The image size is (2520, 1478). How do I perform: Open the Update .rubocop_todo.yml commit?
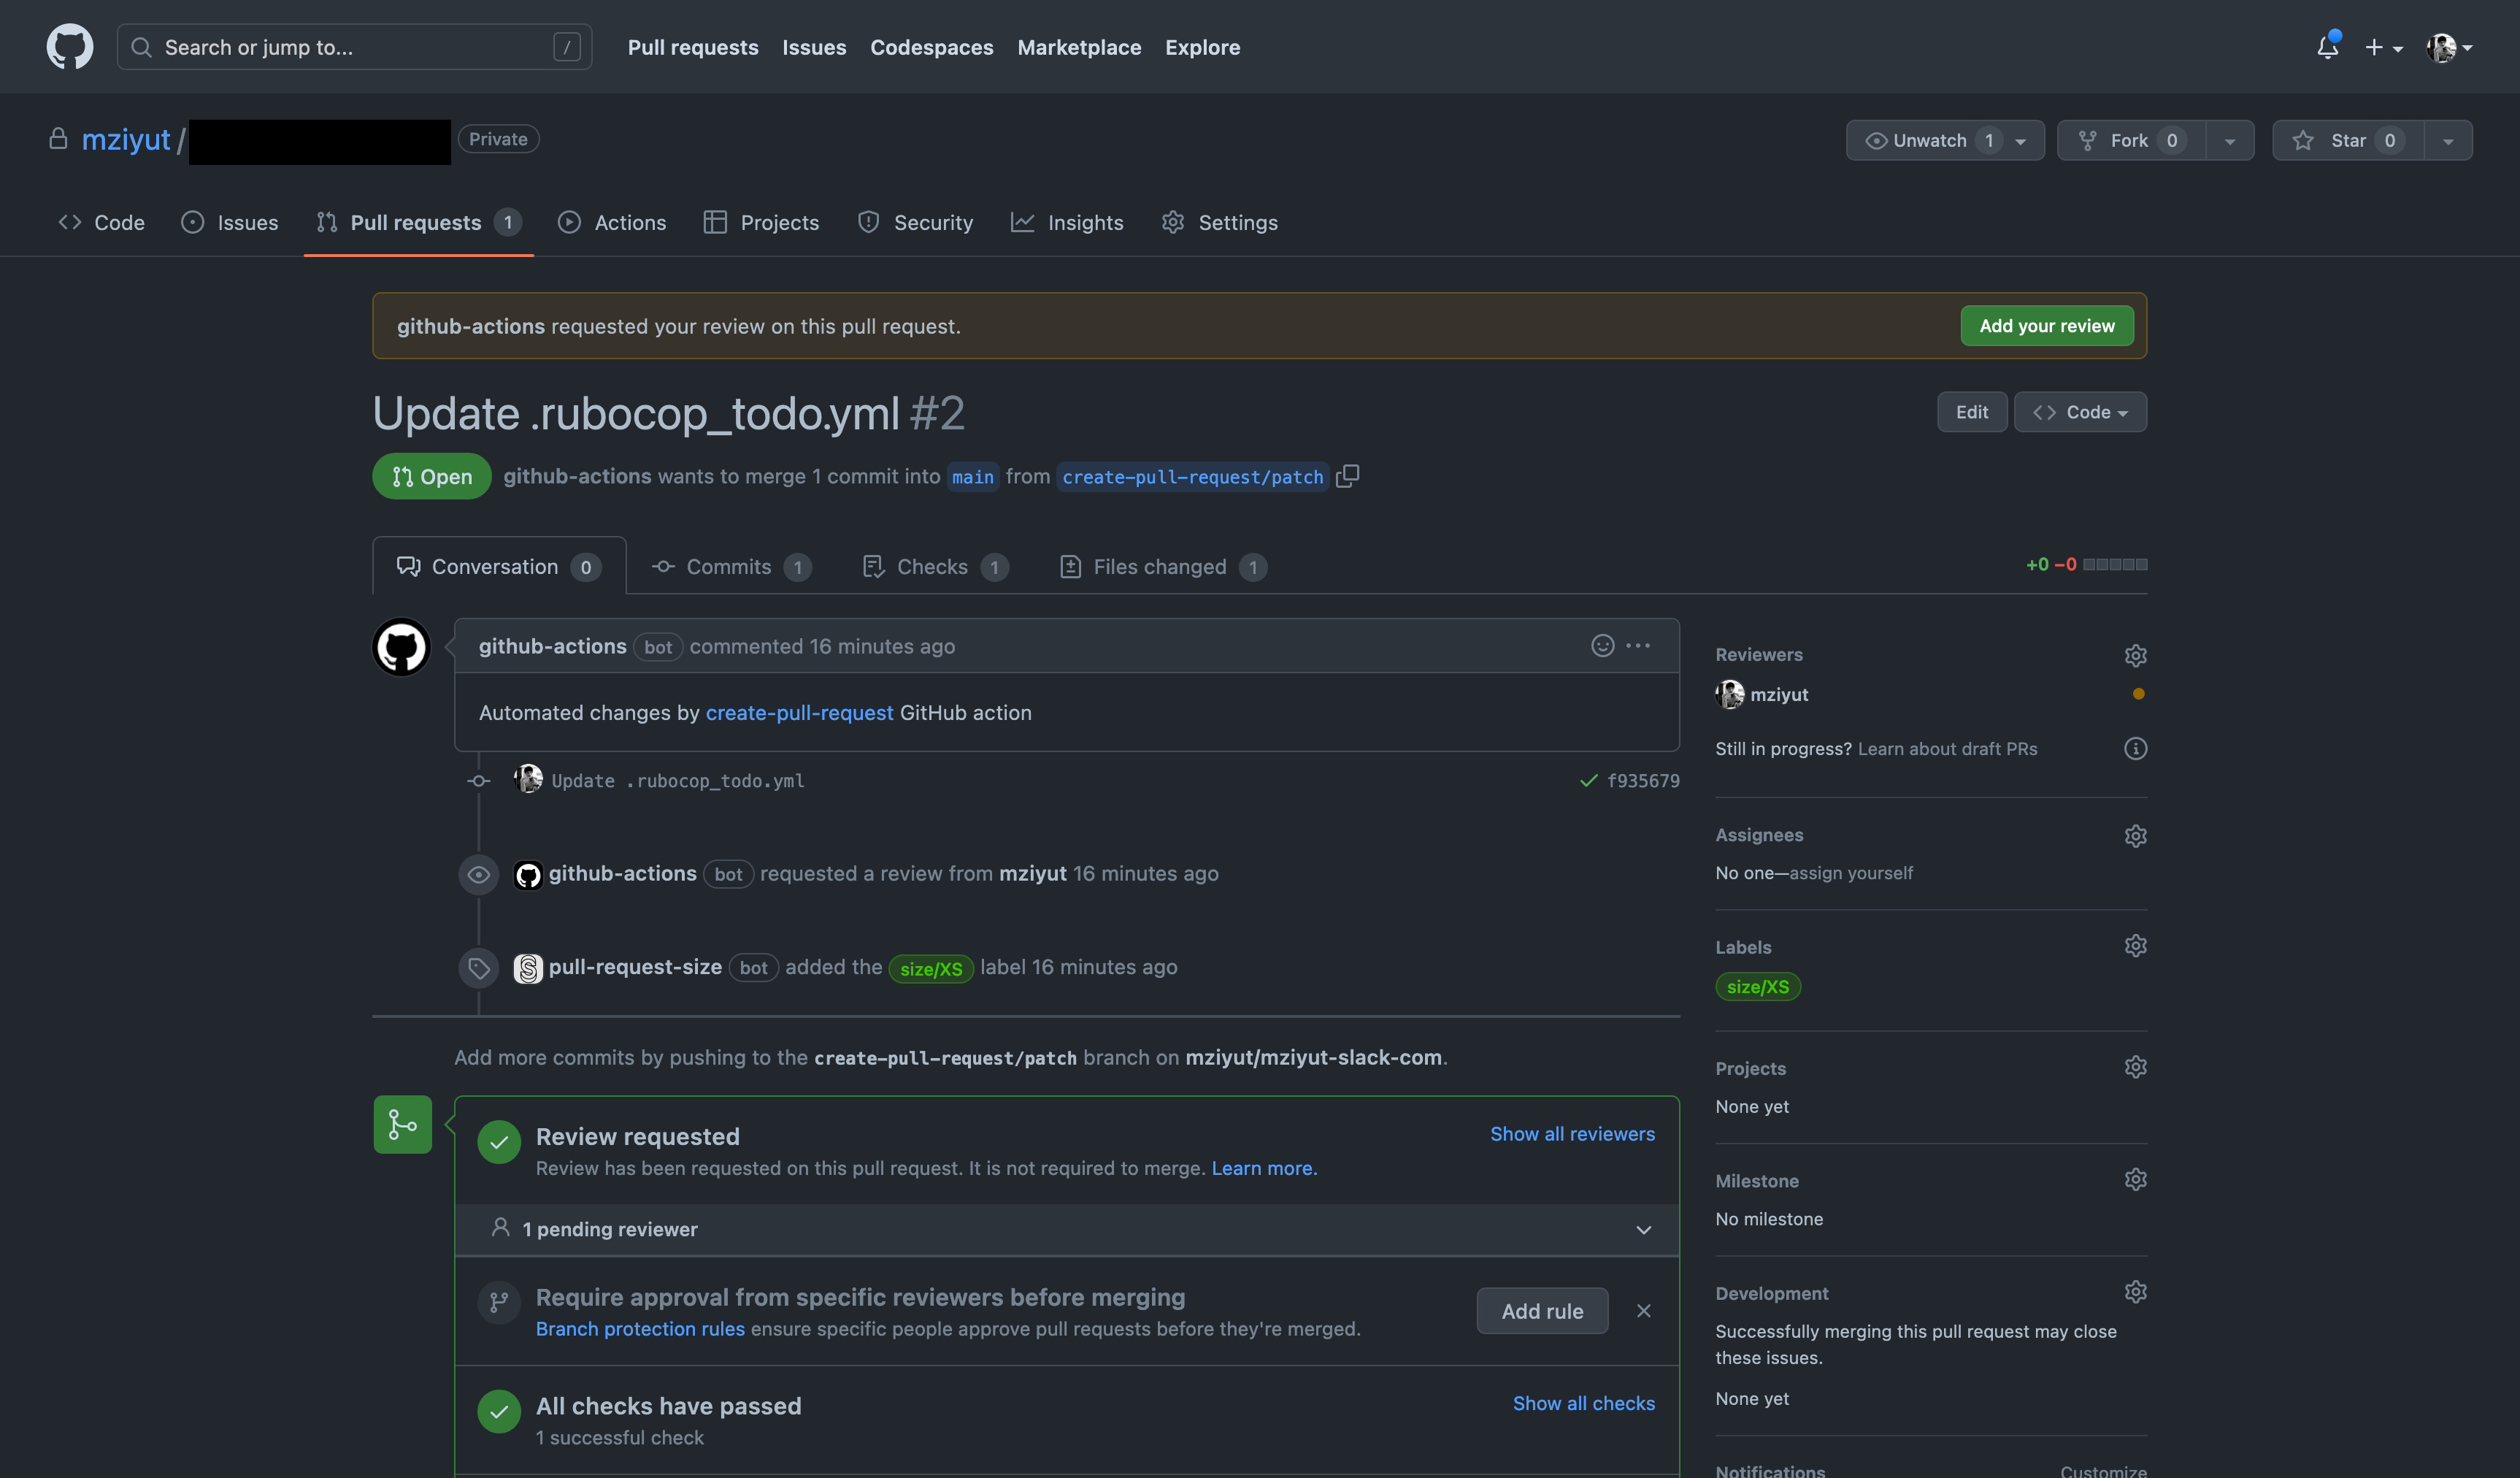tap(678, 781)
